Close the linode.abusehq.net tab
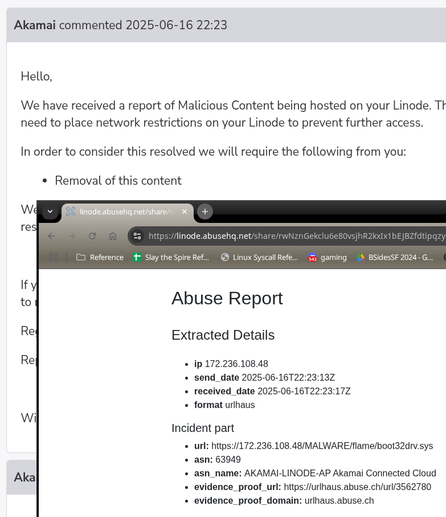 point(184,211)
